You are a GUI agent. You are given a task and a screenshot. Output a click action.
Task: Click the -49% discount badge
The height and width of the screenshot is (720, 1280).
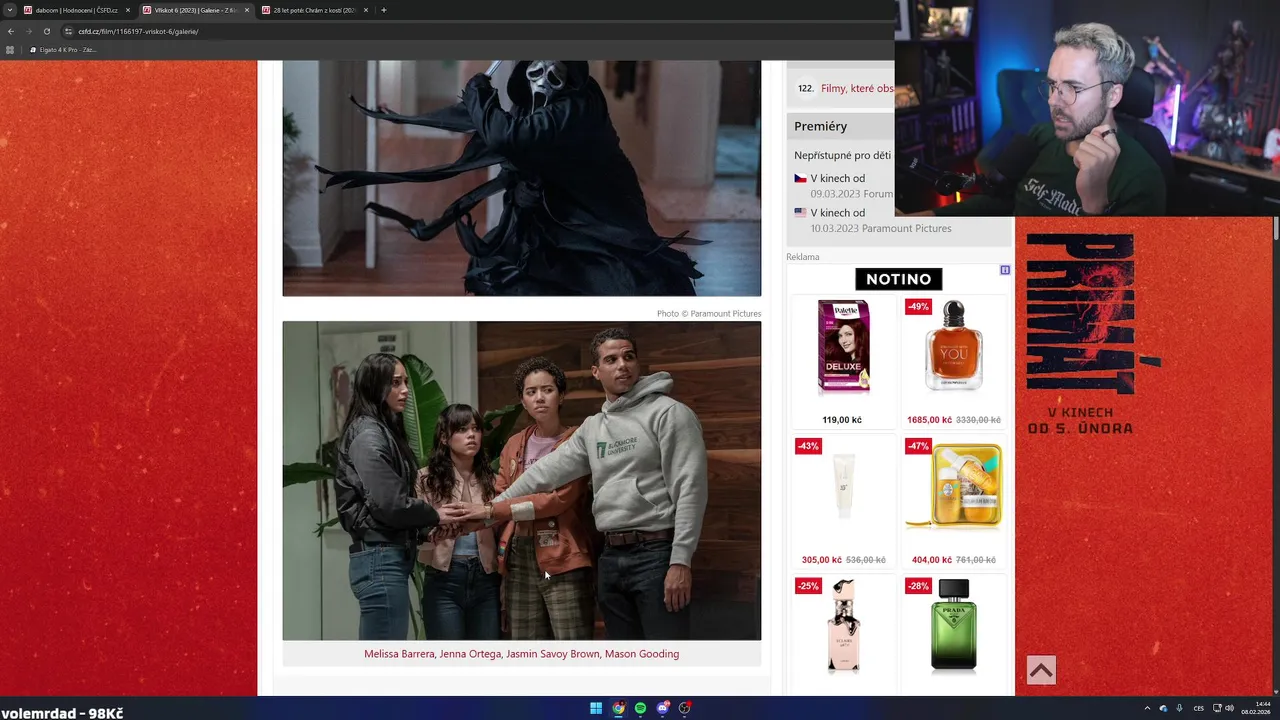click(918, 306)
